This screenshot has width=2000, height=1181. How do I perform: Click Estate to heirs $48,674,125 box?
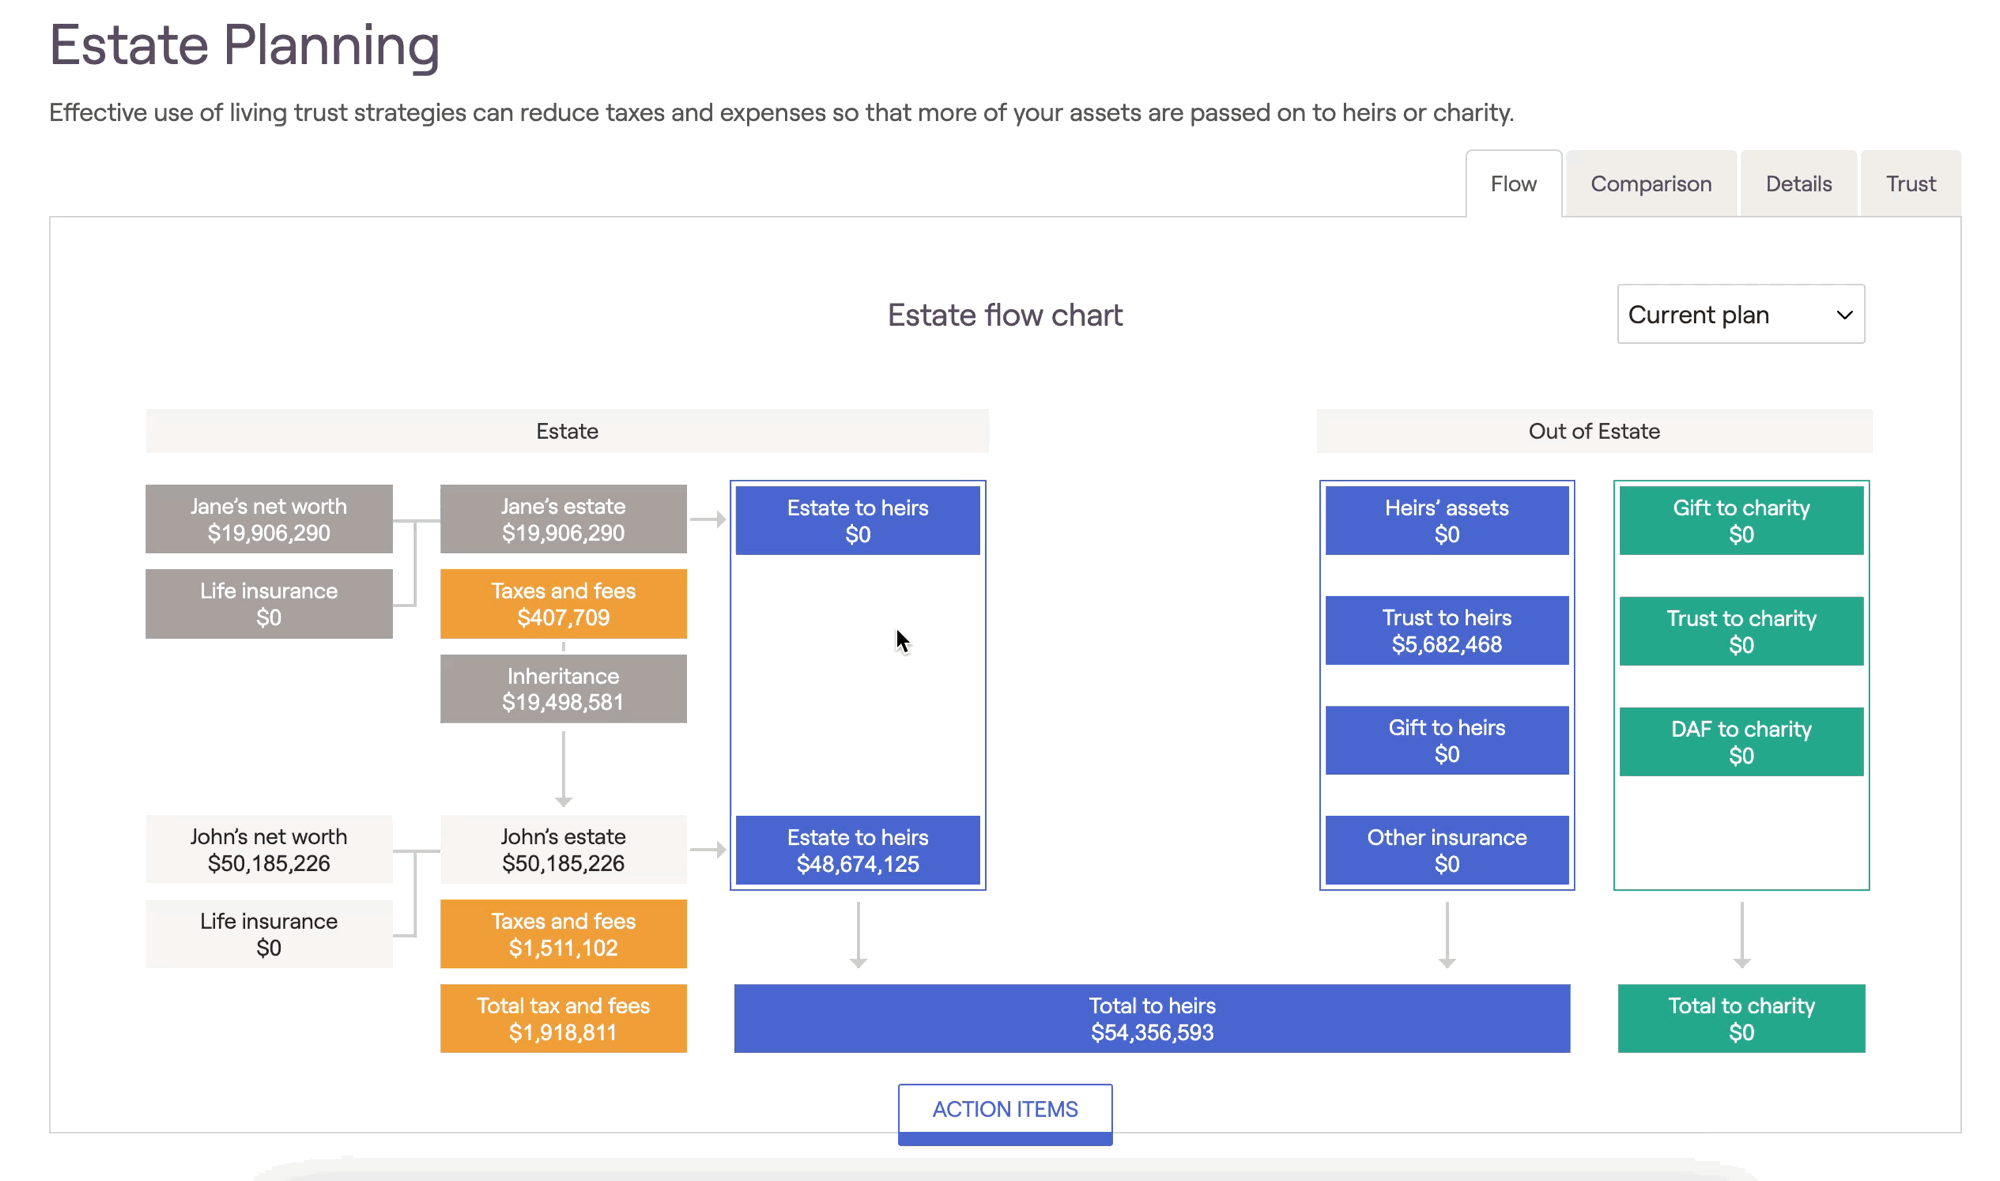pyautogui.click(x=857, y=850)
